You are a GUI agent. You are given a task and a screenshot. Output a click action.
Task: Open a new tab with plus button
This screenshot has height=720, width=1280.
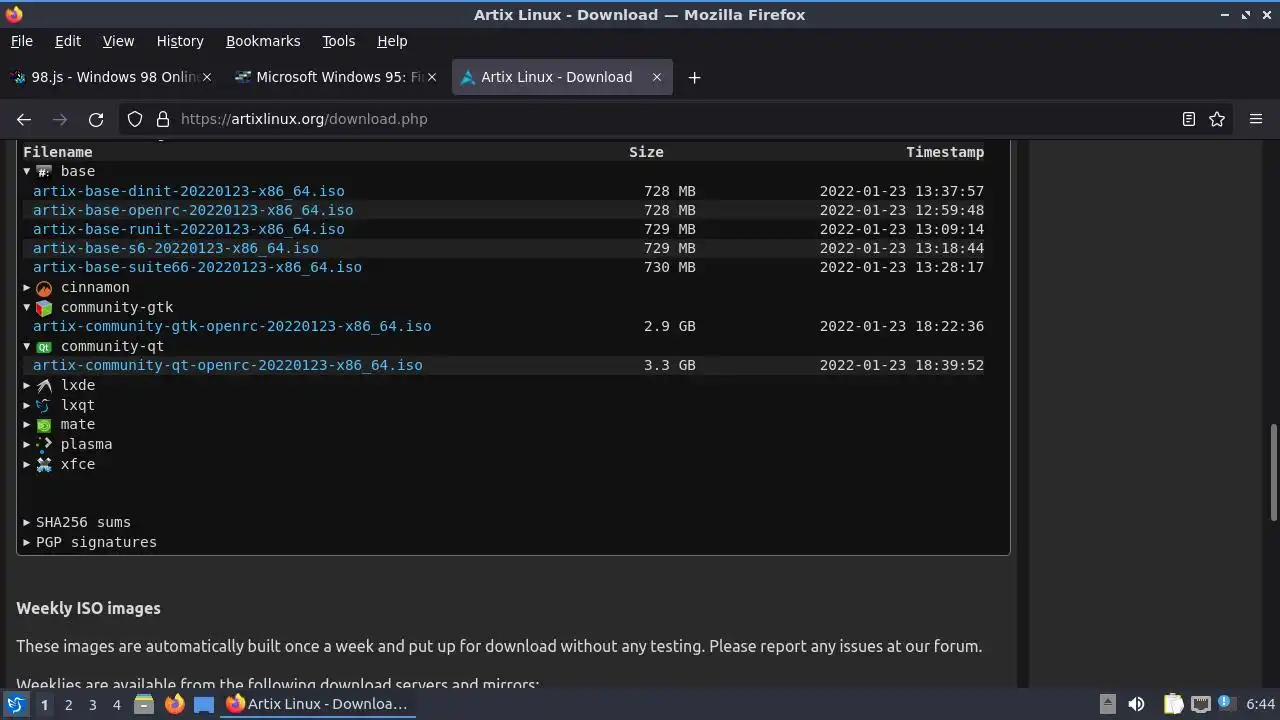click(x=694, y=77)
